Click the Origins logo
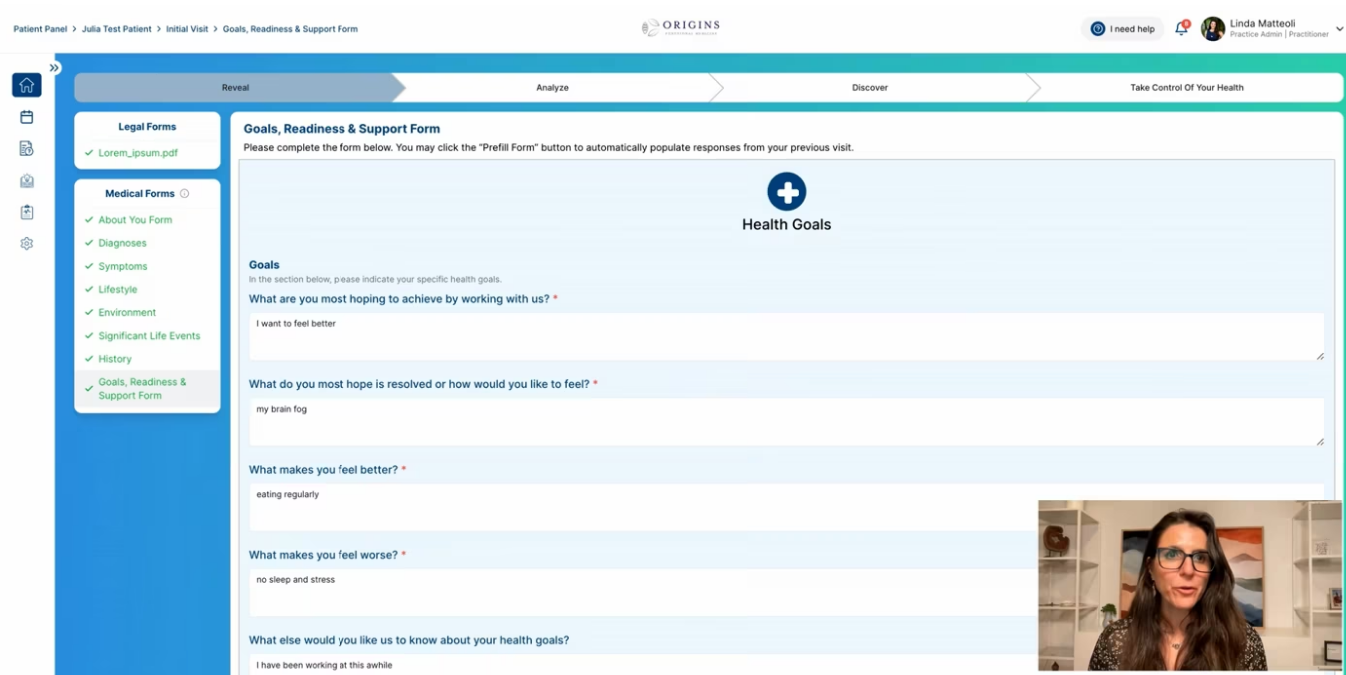The image size is (1346, 675). pos(681,28)
